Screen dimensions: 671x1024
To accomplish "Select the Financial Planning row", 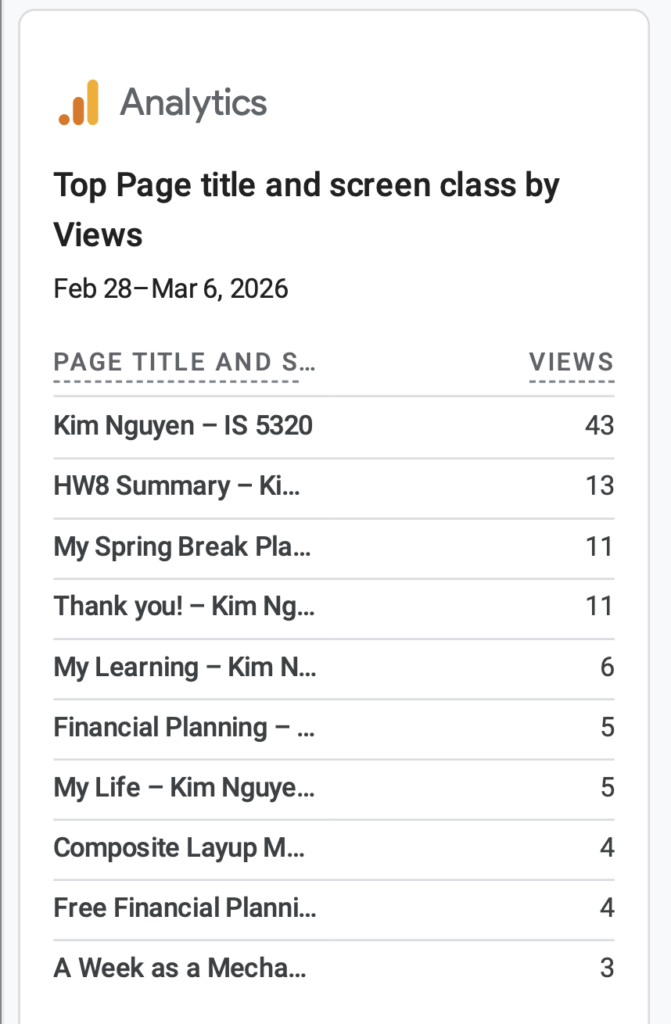I will pos(184,727).
